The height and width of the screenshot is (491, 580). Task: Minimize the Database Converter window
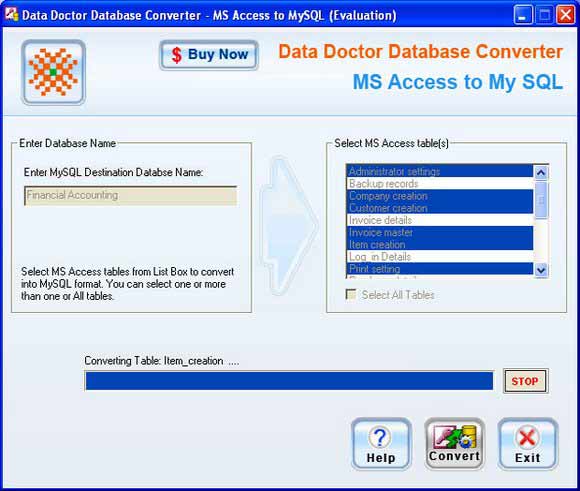[523, 15]
